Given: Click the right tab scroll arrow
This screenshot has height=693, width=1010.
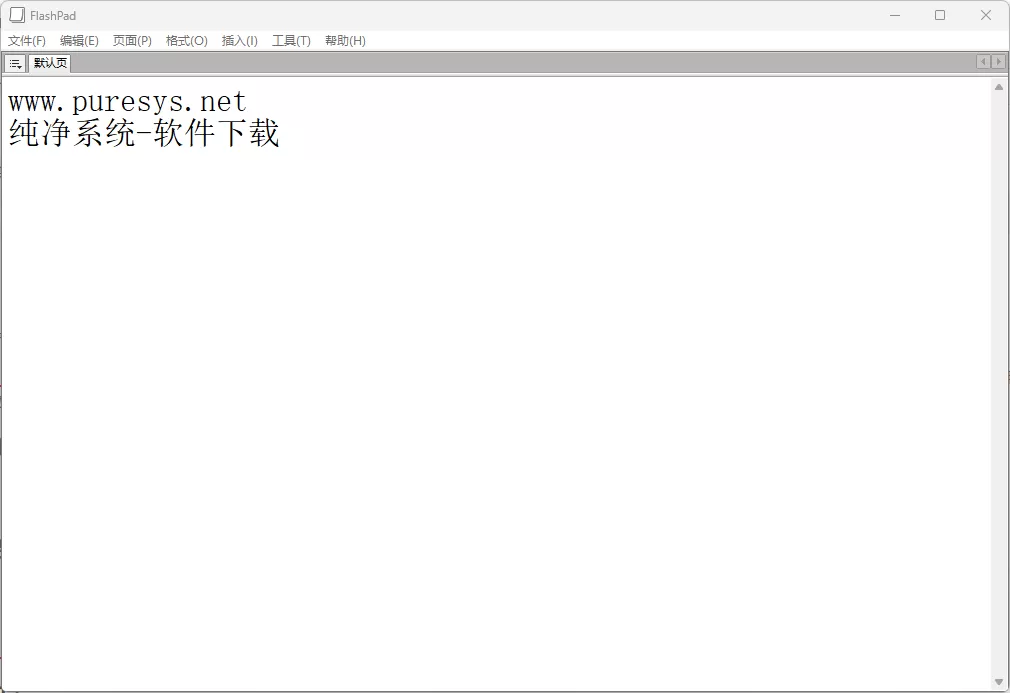Looking at the screenshot, I should (999, 61).
